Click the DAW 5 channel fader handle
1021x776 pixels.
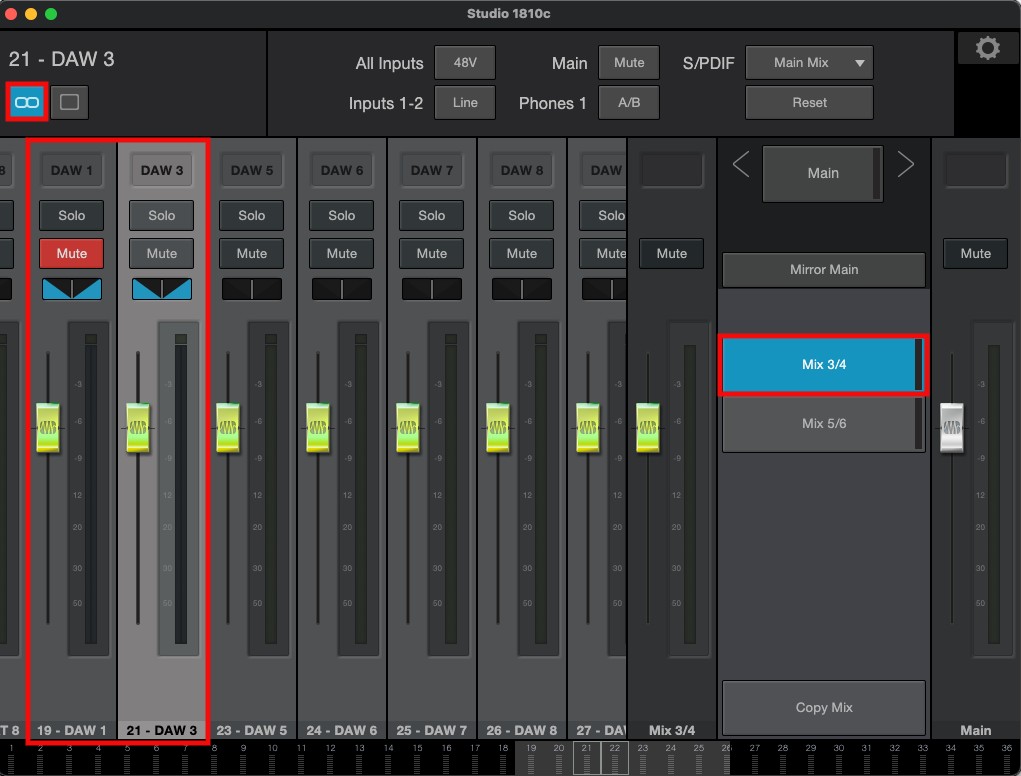coord(228,428)
